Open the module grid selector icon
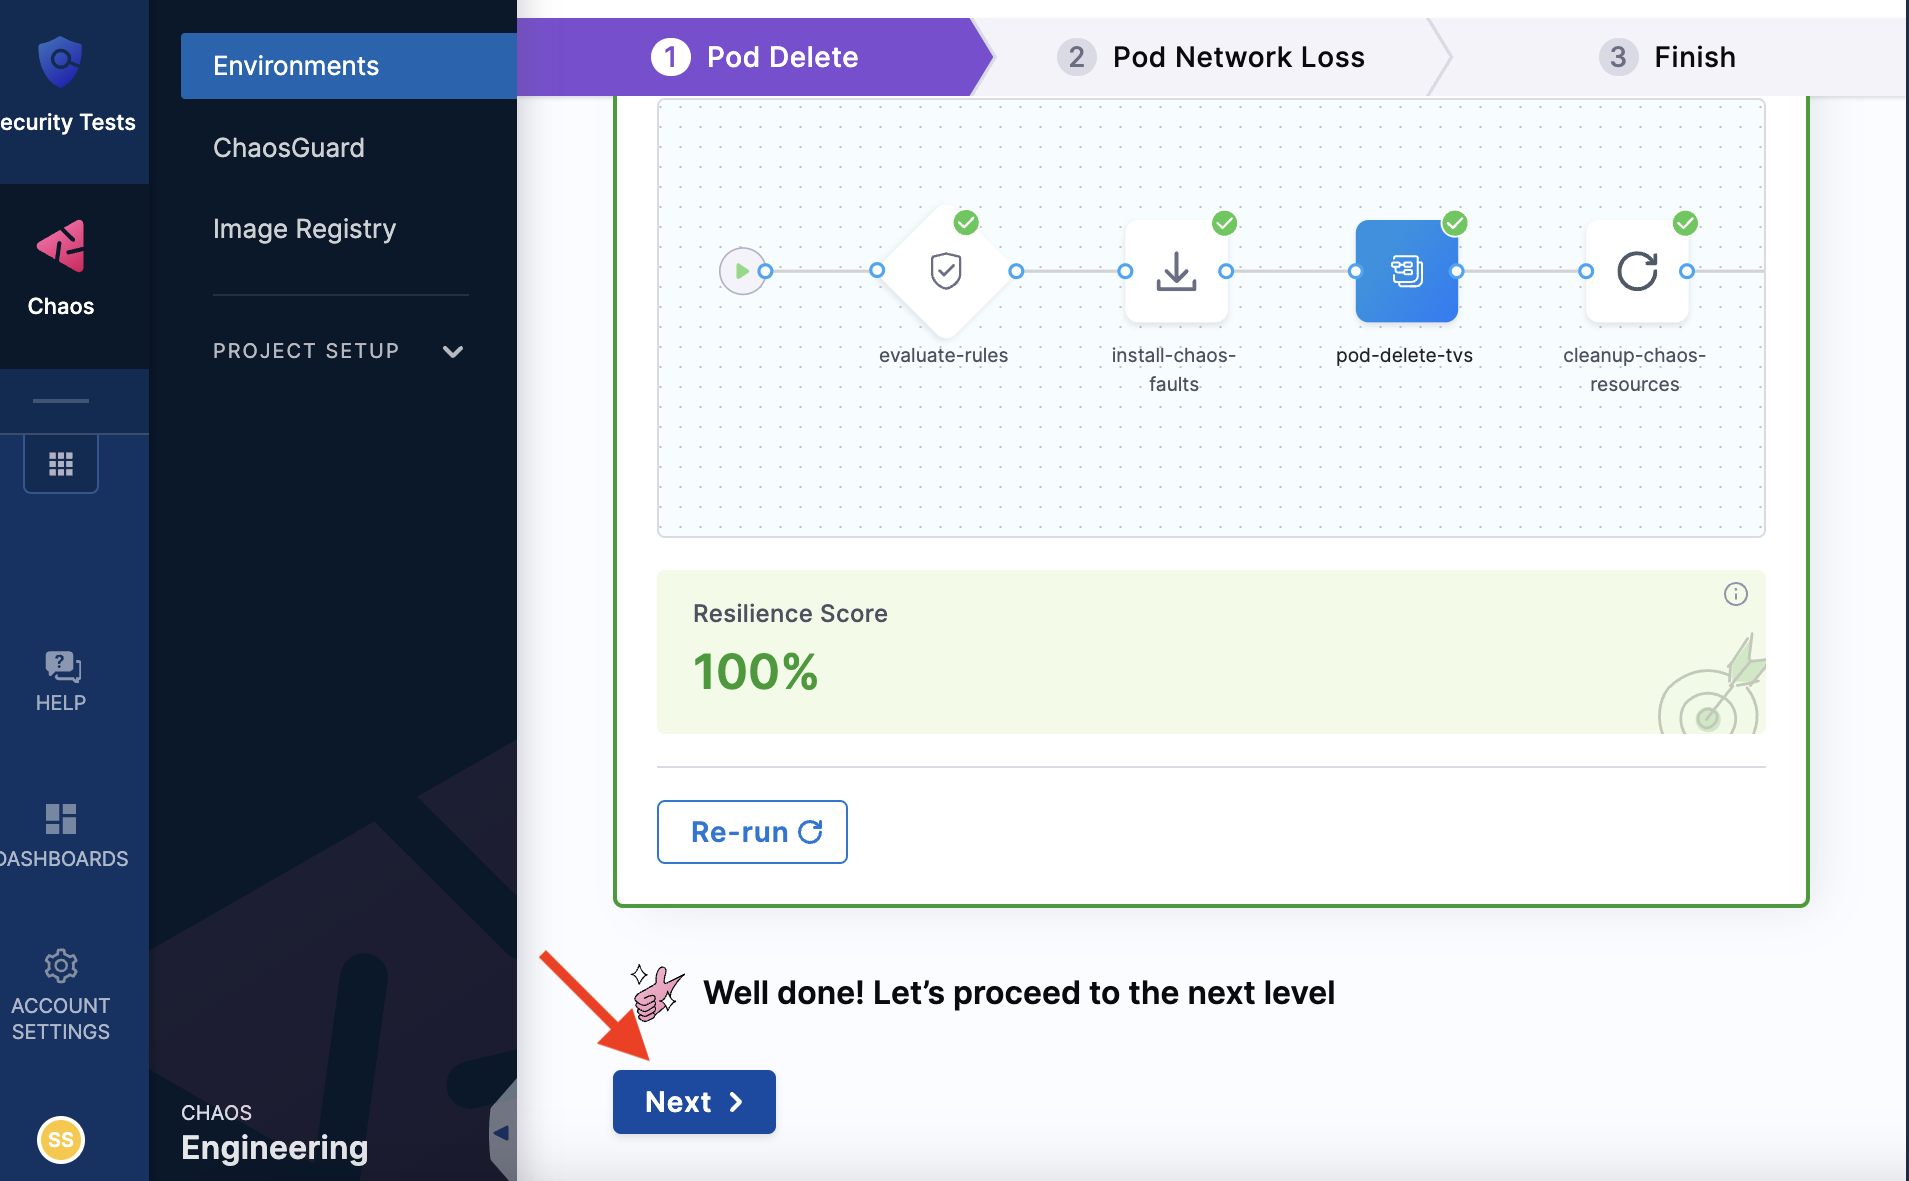This screenshot has height=1181, width=1909. point(61,464)
